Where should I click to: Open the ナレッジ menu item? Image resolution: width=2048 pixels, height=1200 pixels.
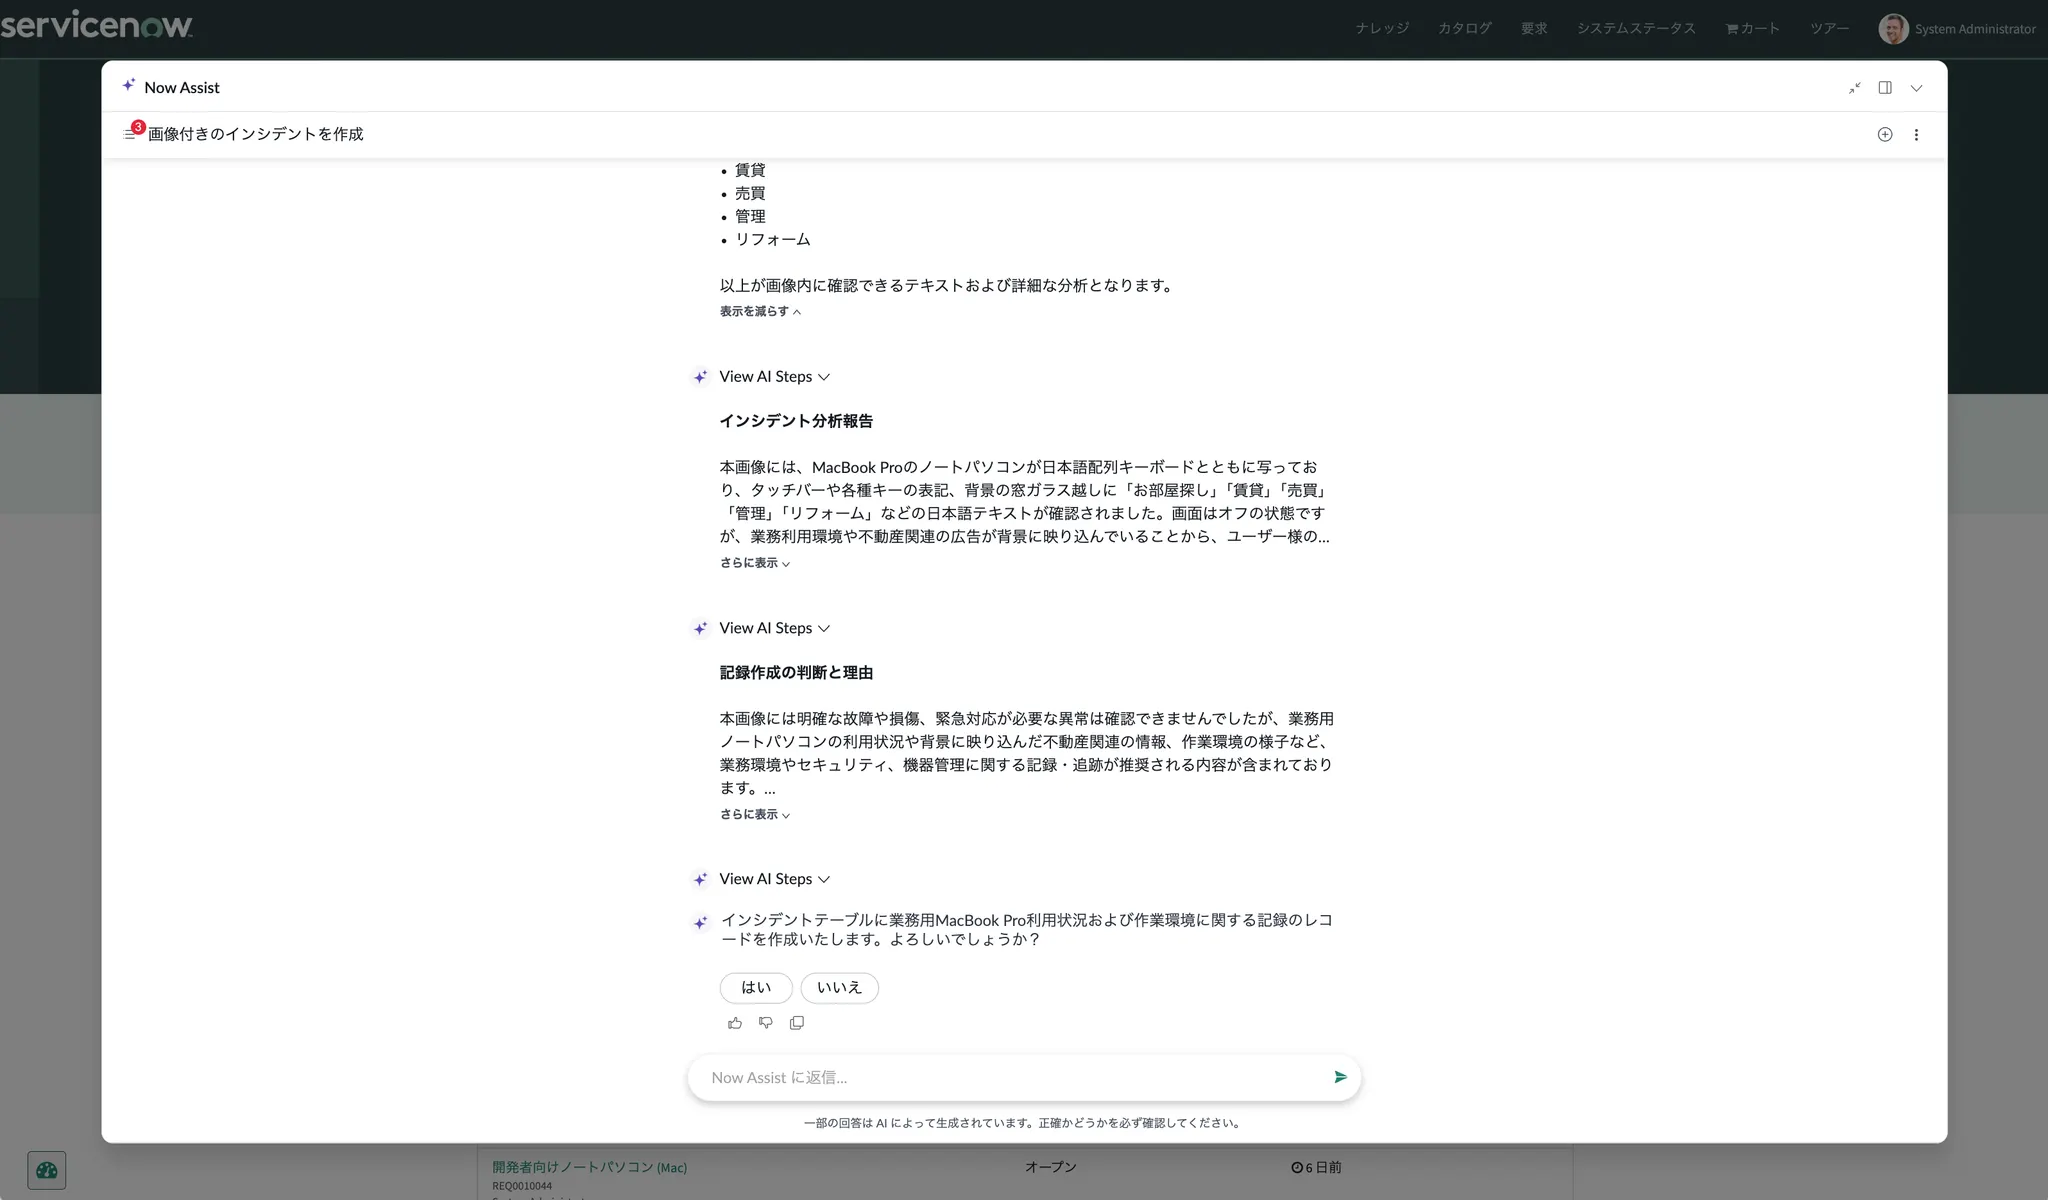pos(1382,29)
